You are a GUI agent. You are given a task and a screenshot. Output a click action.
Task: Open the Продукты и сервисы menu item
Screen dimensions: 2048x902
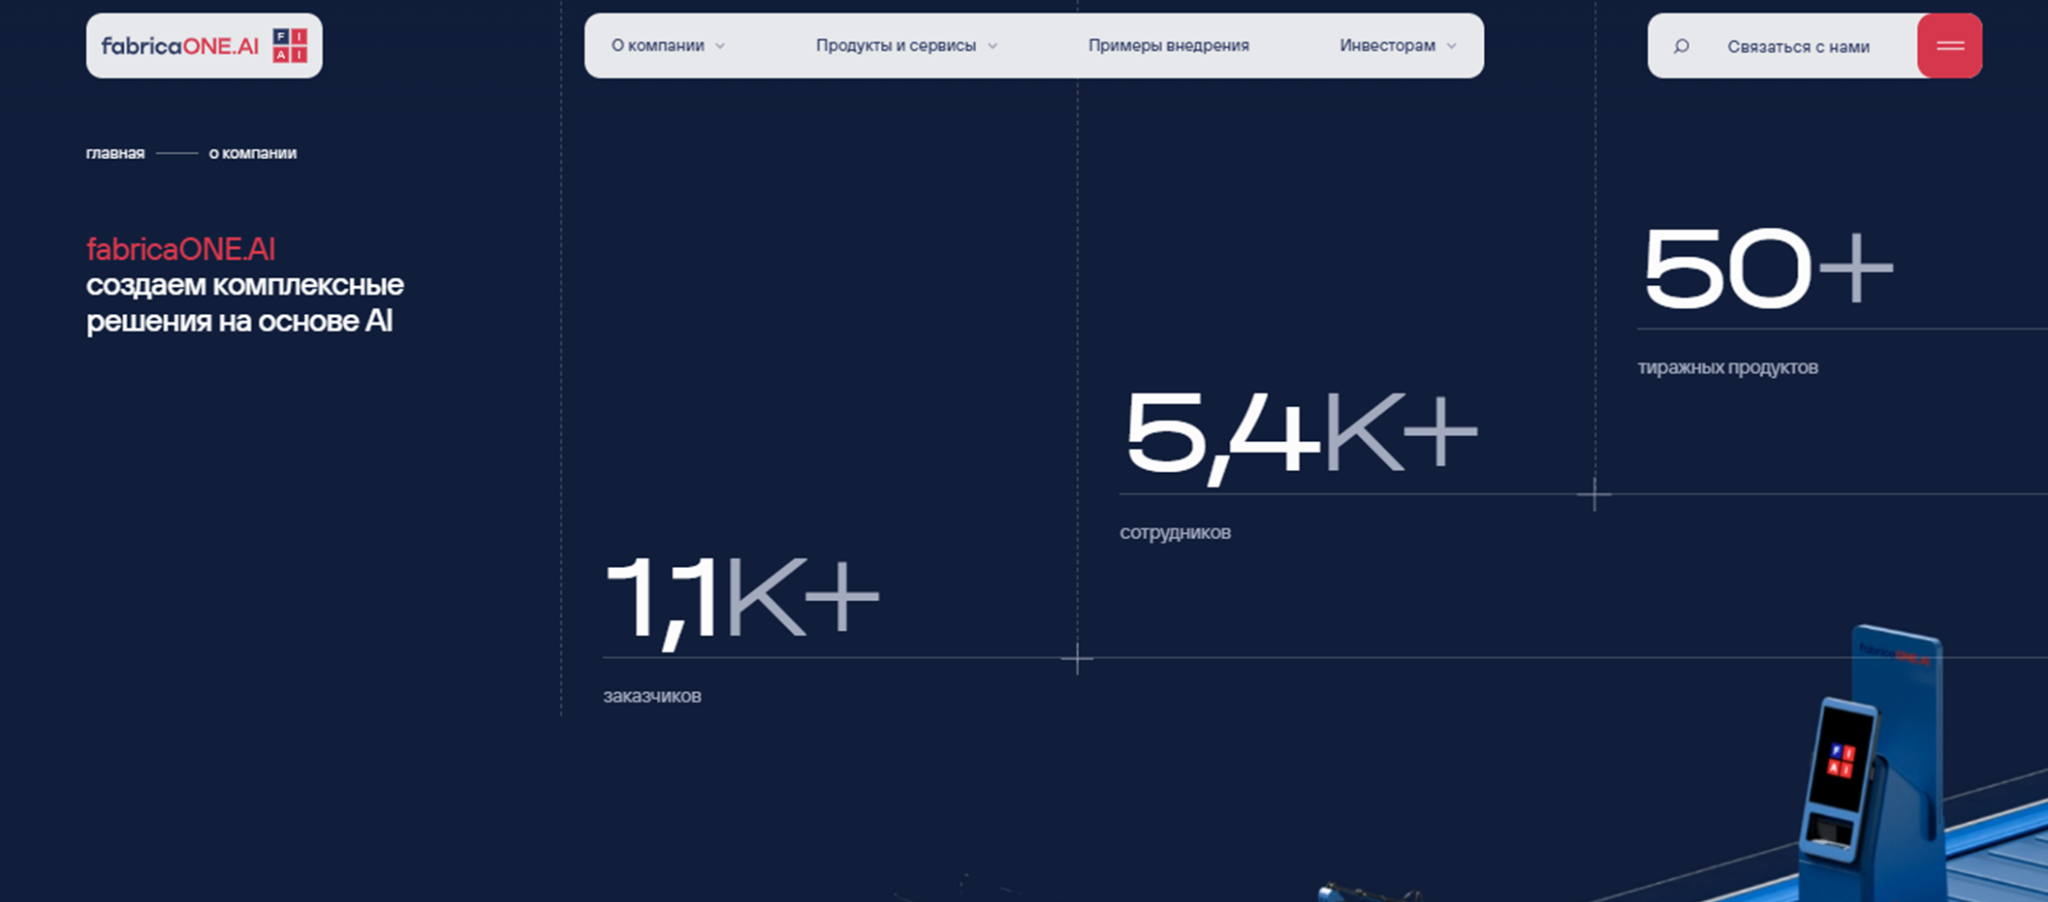tap(896, 46)
